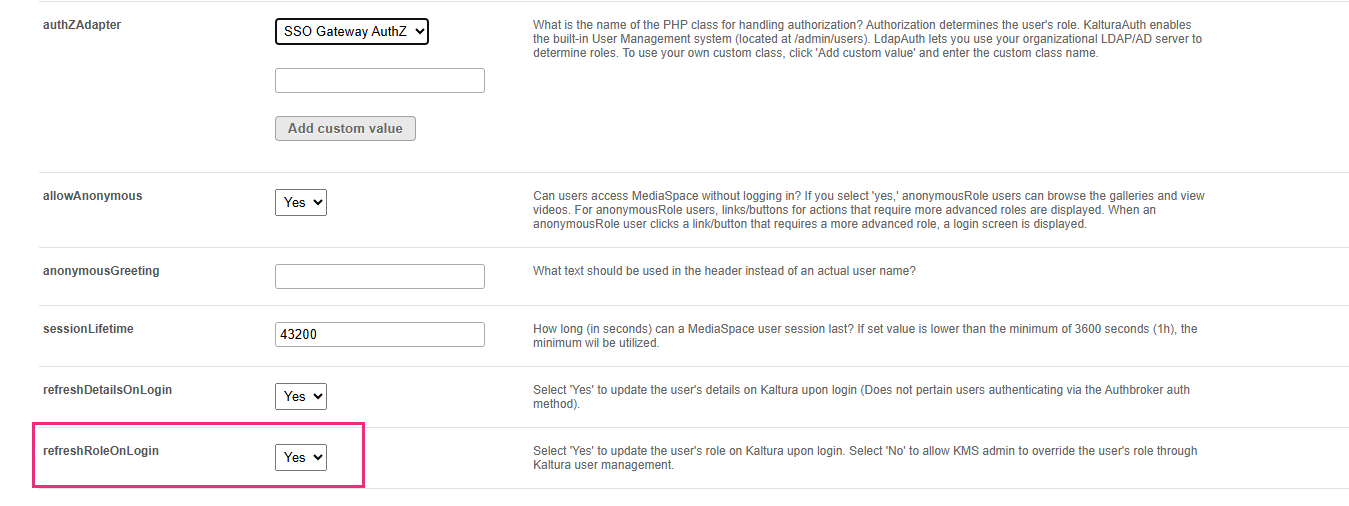Viewport: 1349px width, 506px height.
Task: Open the authZAdapter SSO Gateway AuthZ dropdown
Action: (351, 32)
